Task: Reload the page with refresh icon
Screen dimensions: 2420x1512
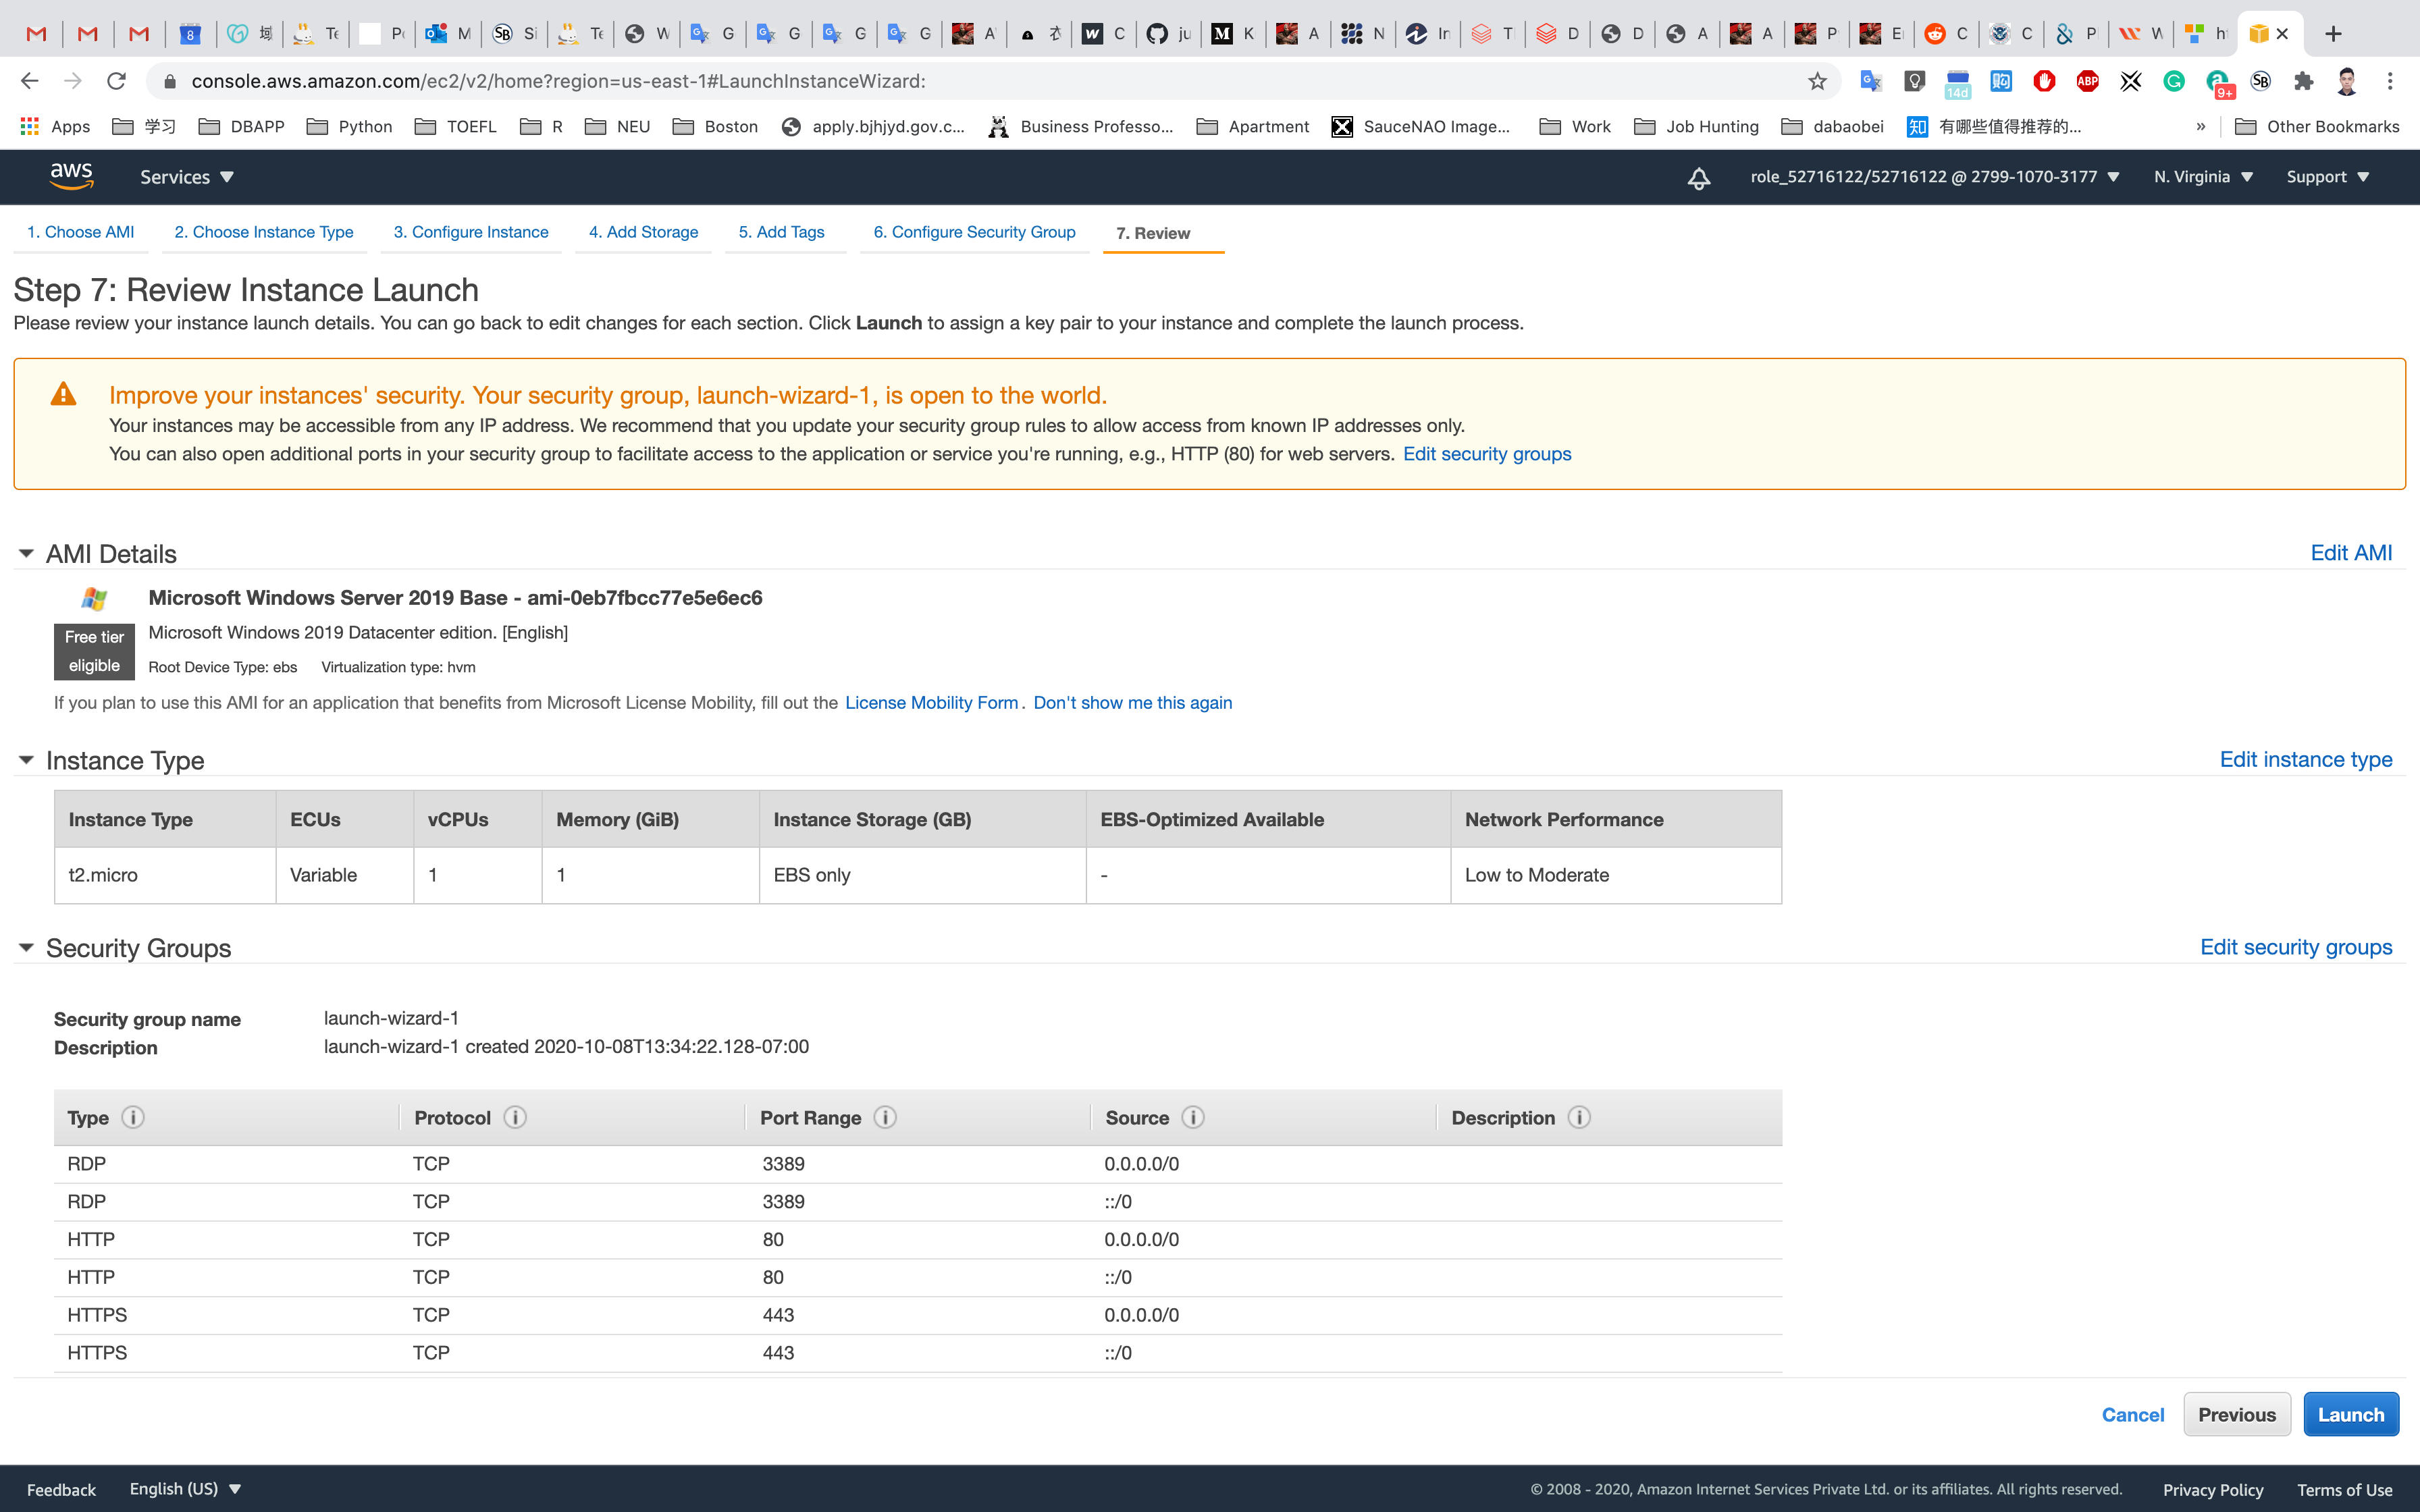Action: 116,81
